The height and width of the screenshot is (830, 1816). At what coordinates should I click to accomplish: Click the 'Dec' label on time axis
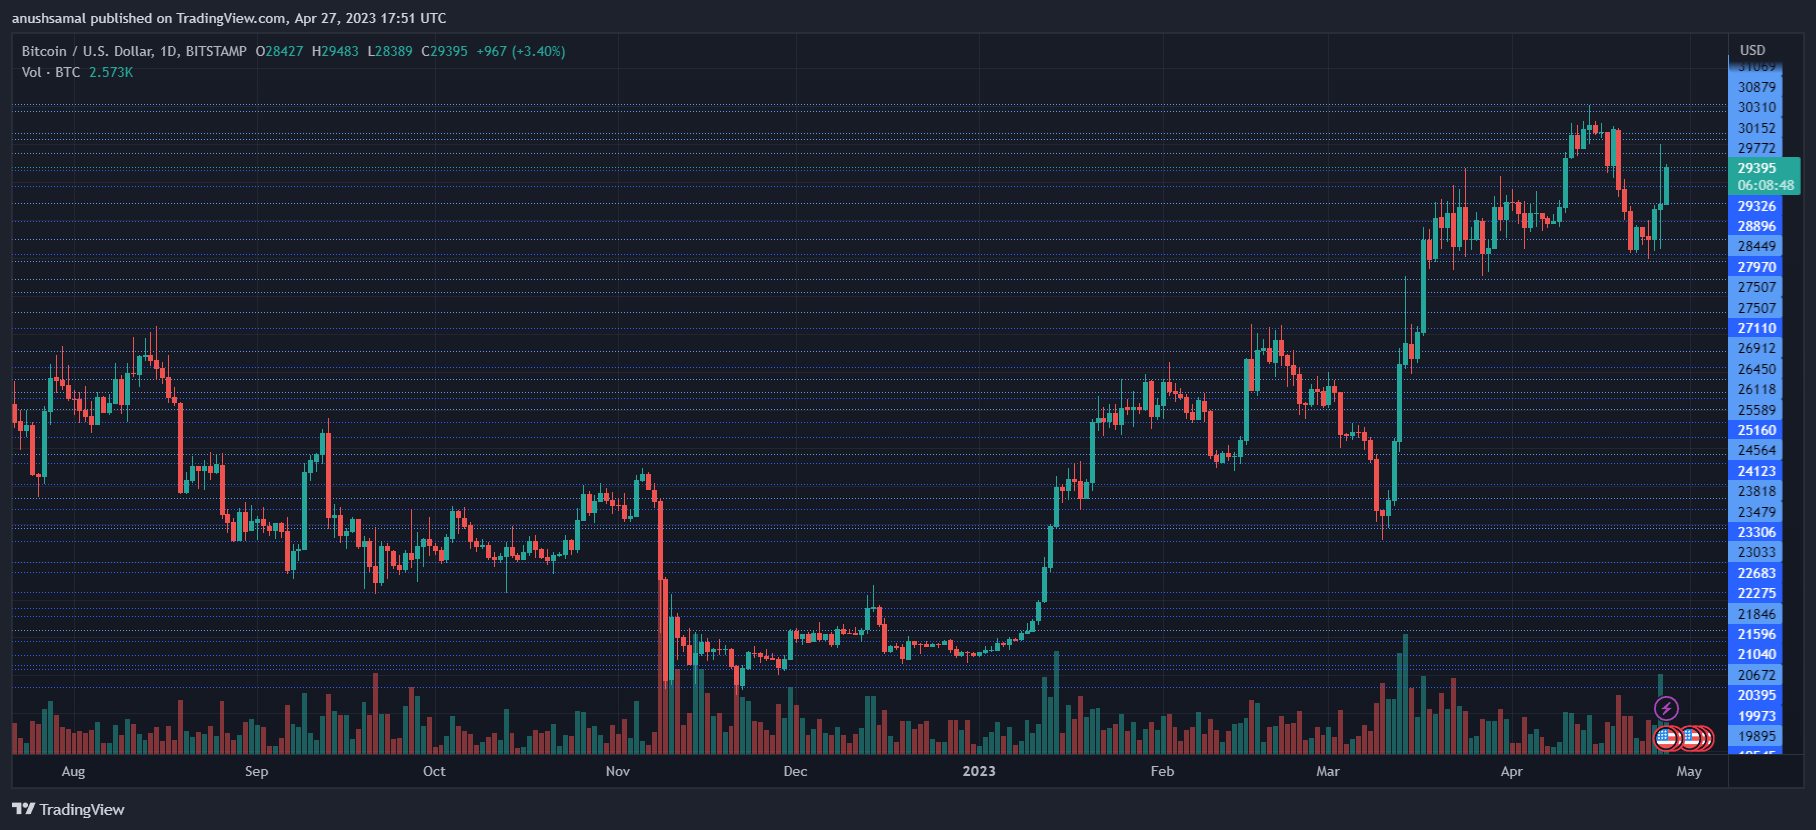tap(795, 771)
